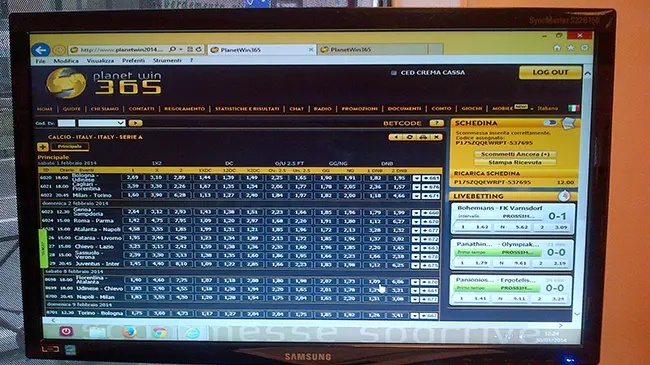Click the refresh icon above the odds table
Image resolution: width=650 pixels, height=365 pixels.
[x=410, y=137]
